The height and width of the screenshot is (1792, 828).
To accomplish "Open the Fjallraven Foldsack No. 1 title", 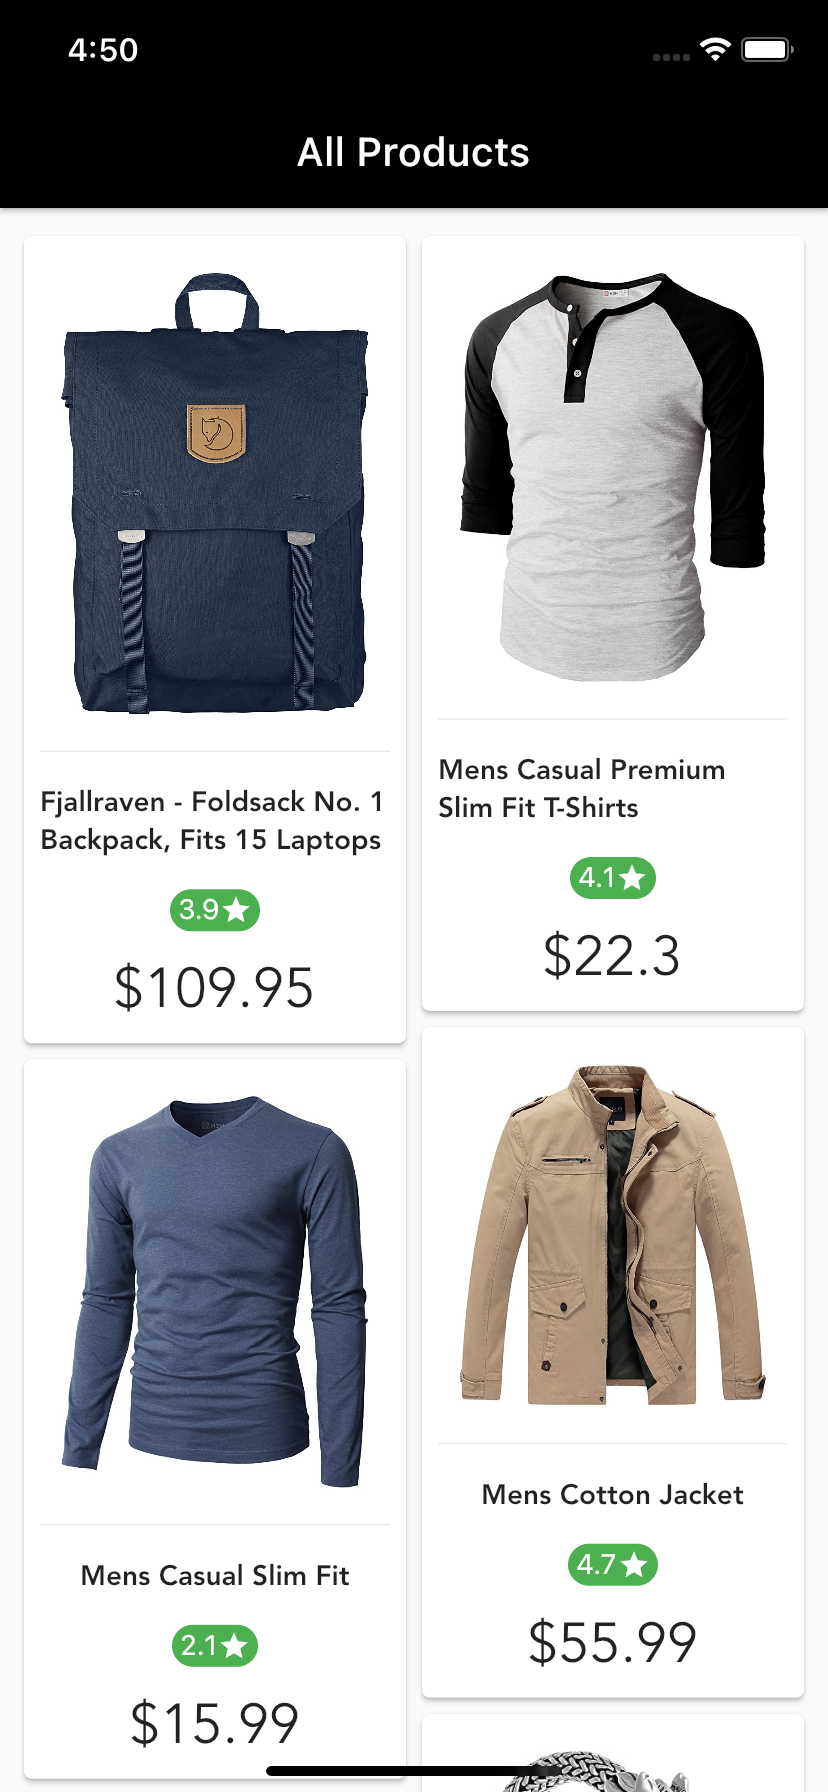I will click(x=211, y=821).
